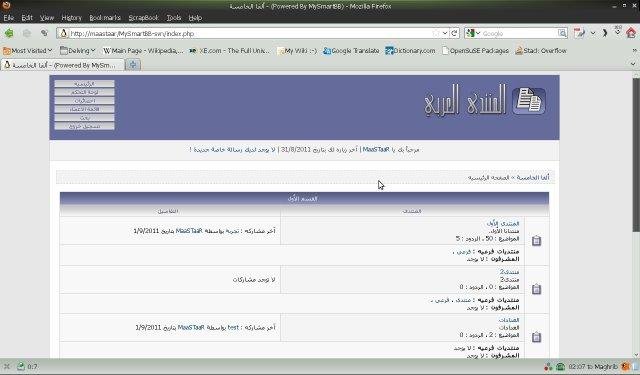Screen dimensions: 640x375
Task: Select the Powered By MySmartBB tab
Action: click(63, 65)
